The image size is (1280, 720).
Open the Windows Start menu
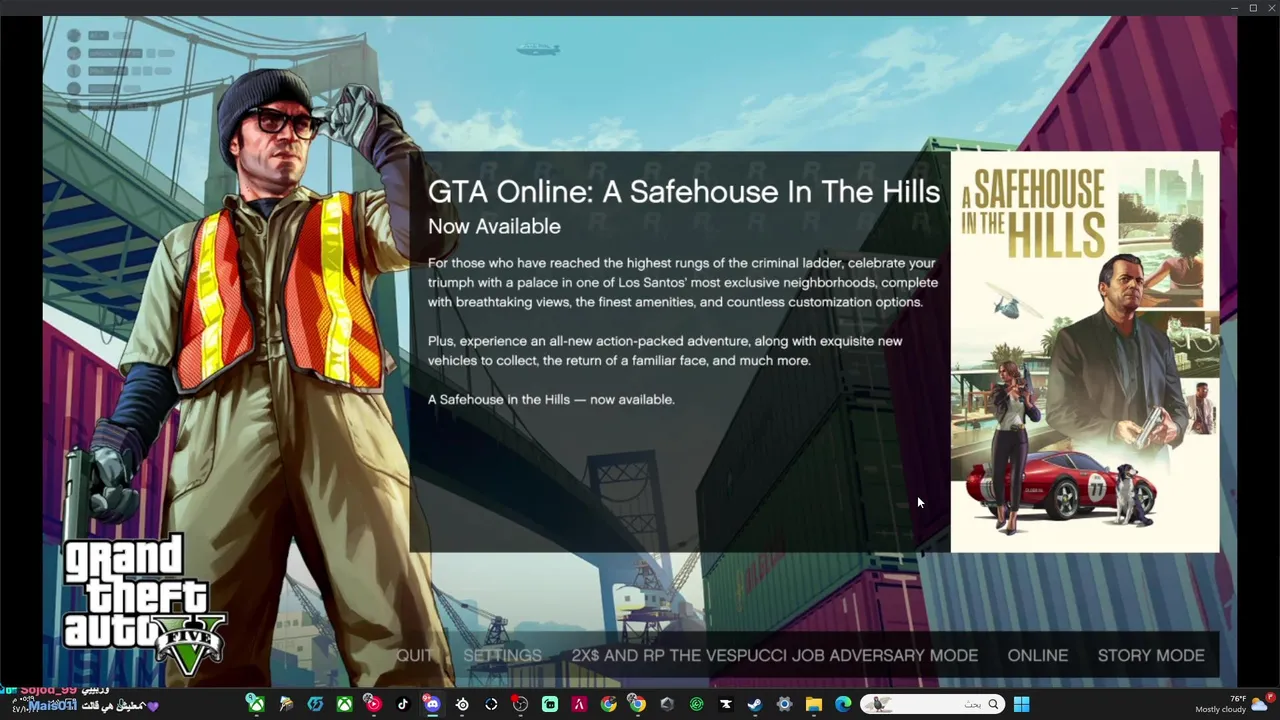(1021, 704)
